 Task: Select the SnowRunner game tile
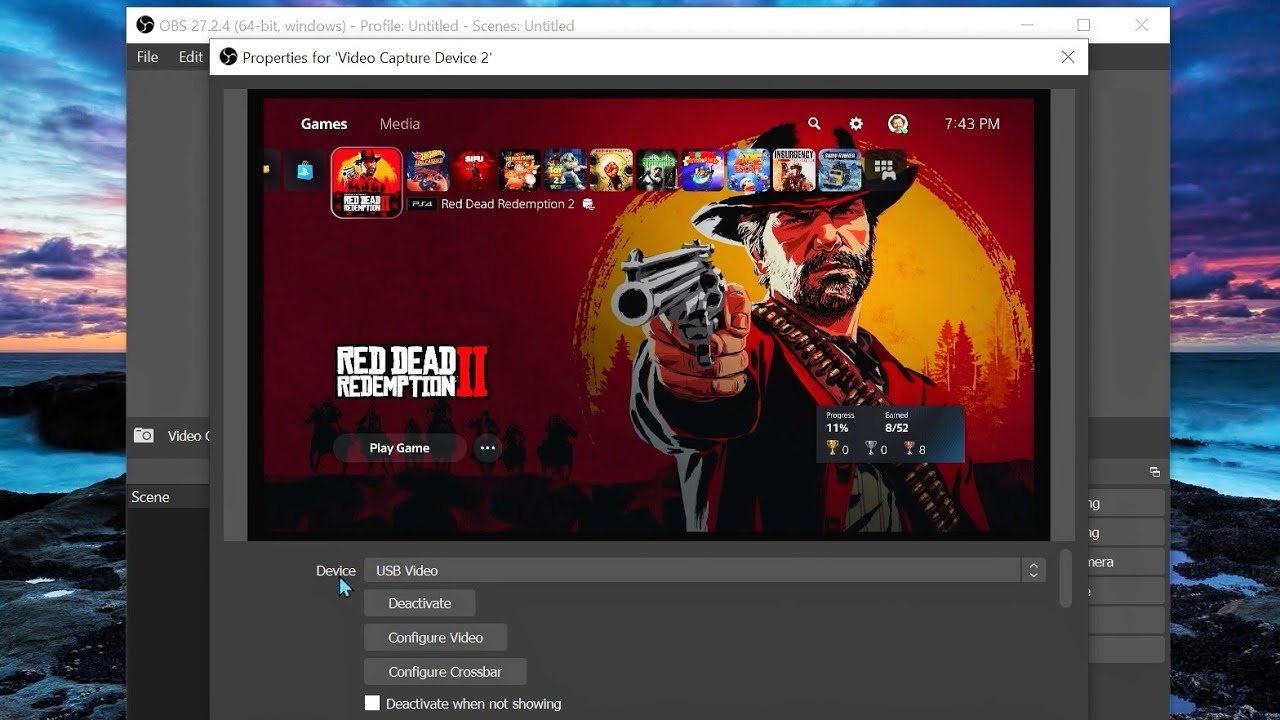839,171
